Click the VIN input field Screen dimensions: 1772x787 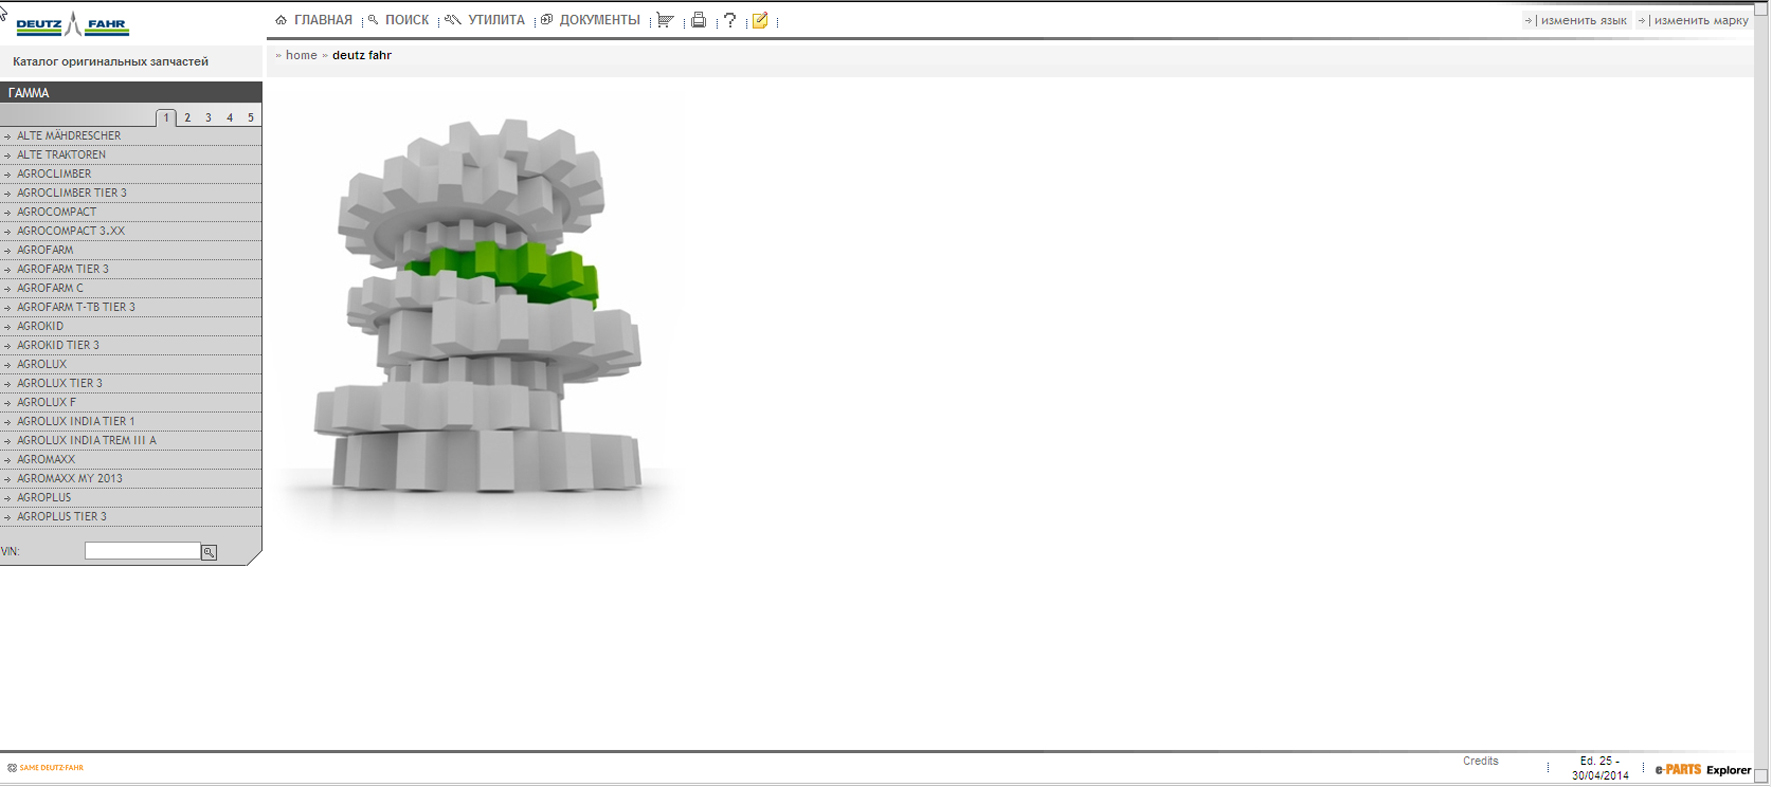pyautogui.click(x=142, y=551)
